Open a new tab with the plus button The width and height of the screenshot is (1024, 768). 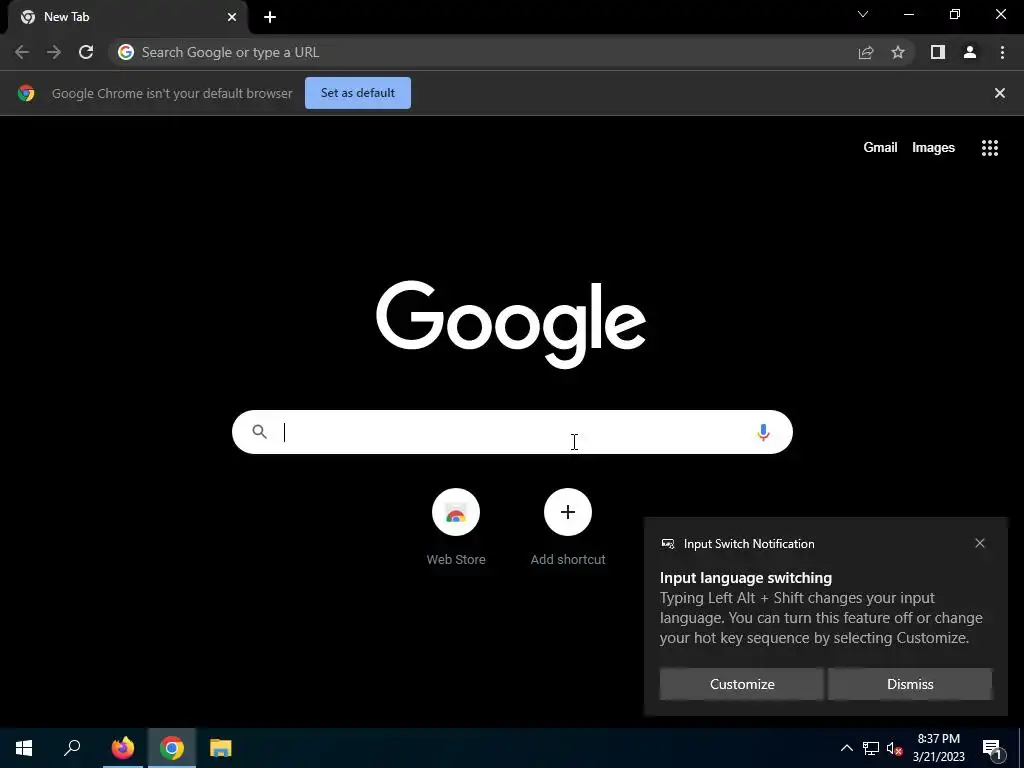[270, 17]
